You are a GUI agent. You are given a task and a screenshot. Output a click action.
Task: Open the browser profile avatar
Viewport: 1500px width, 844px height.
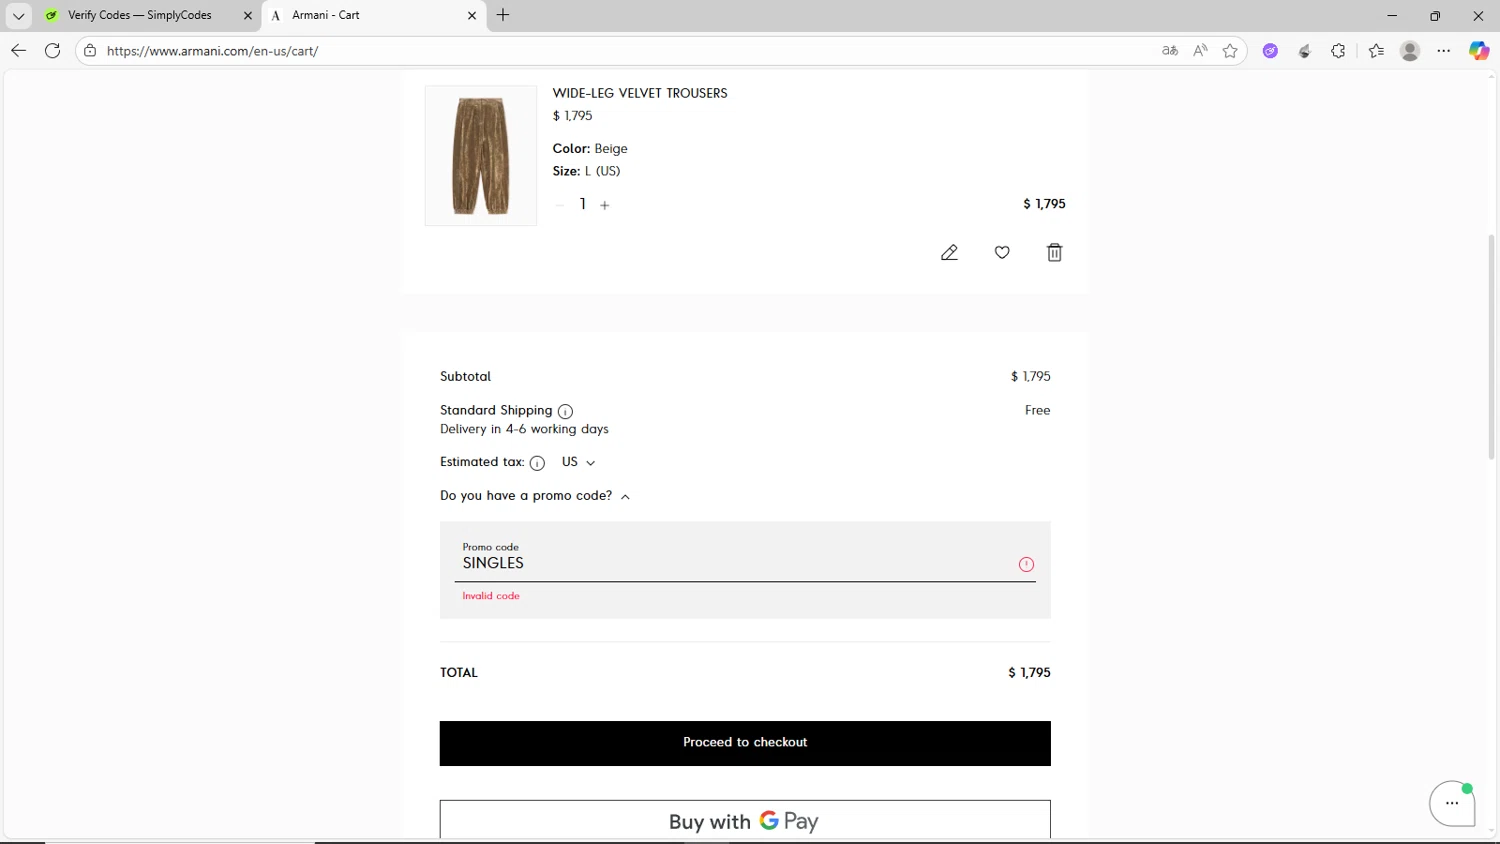point(1410,51)
